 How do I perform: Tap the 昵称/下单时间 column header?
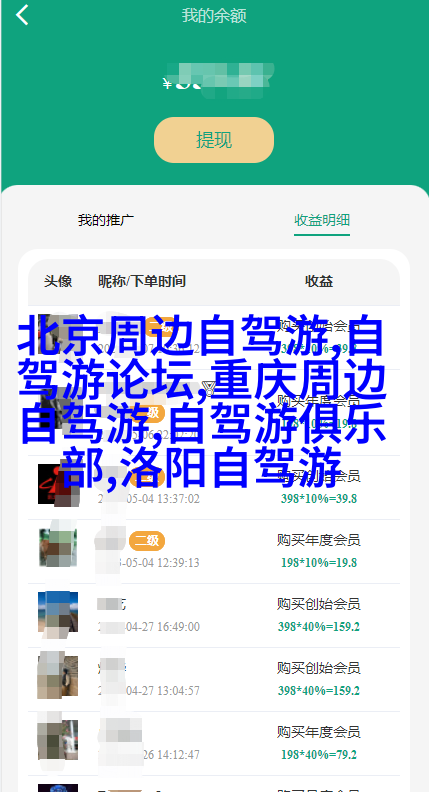141,281
